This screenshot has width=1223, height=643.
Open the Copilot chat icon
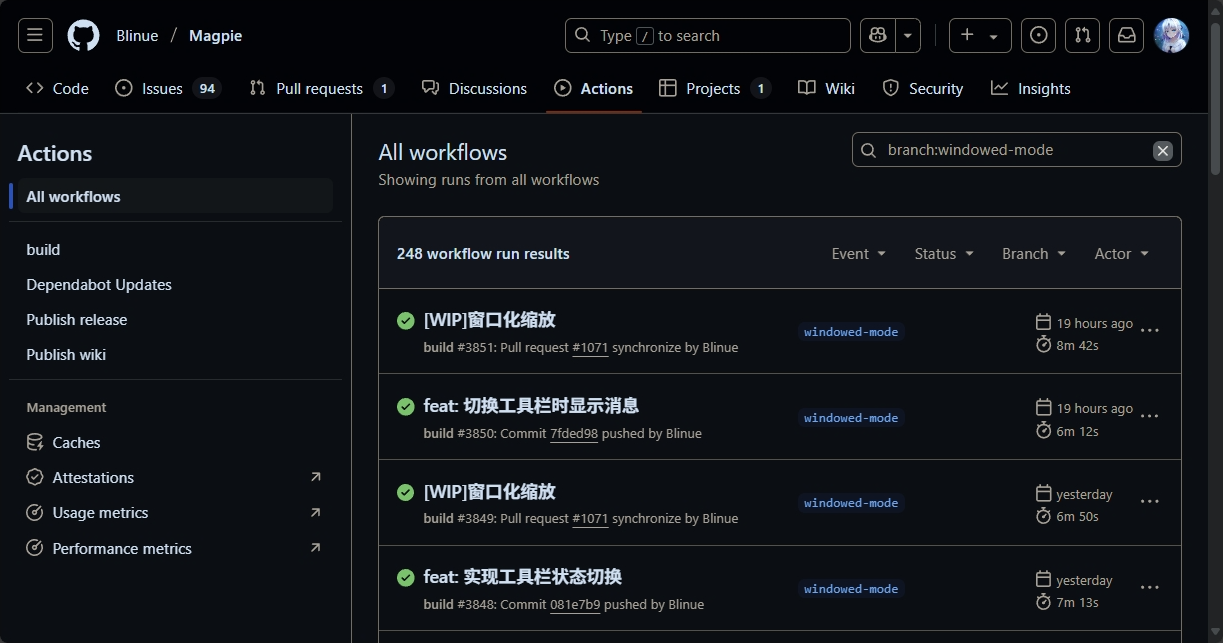point(878,36)
